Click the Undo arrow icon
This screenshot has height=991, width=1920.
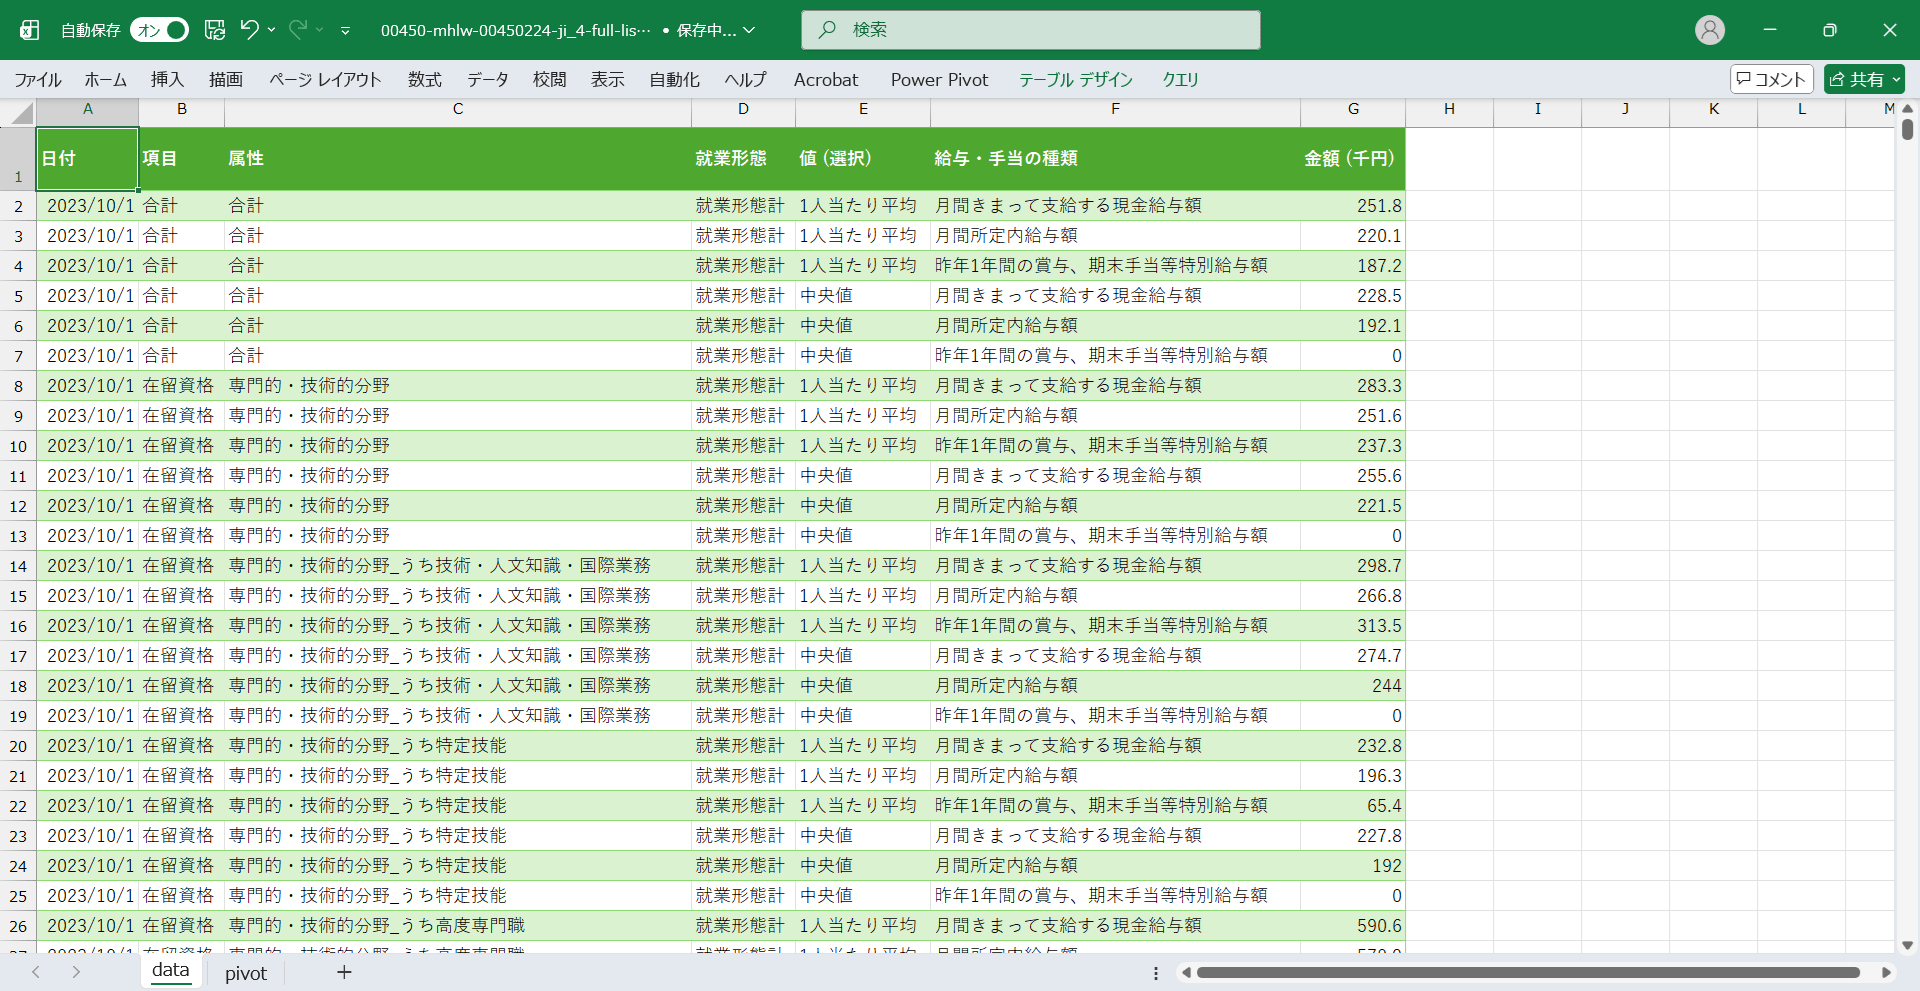pyautogui.click(x=249, y=30)
